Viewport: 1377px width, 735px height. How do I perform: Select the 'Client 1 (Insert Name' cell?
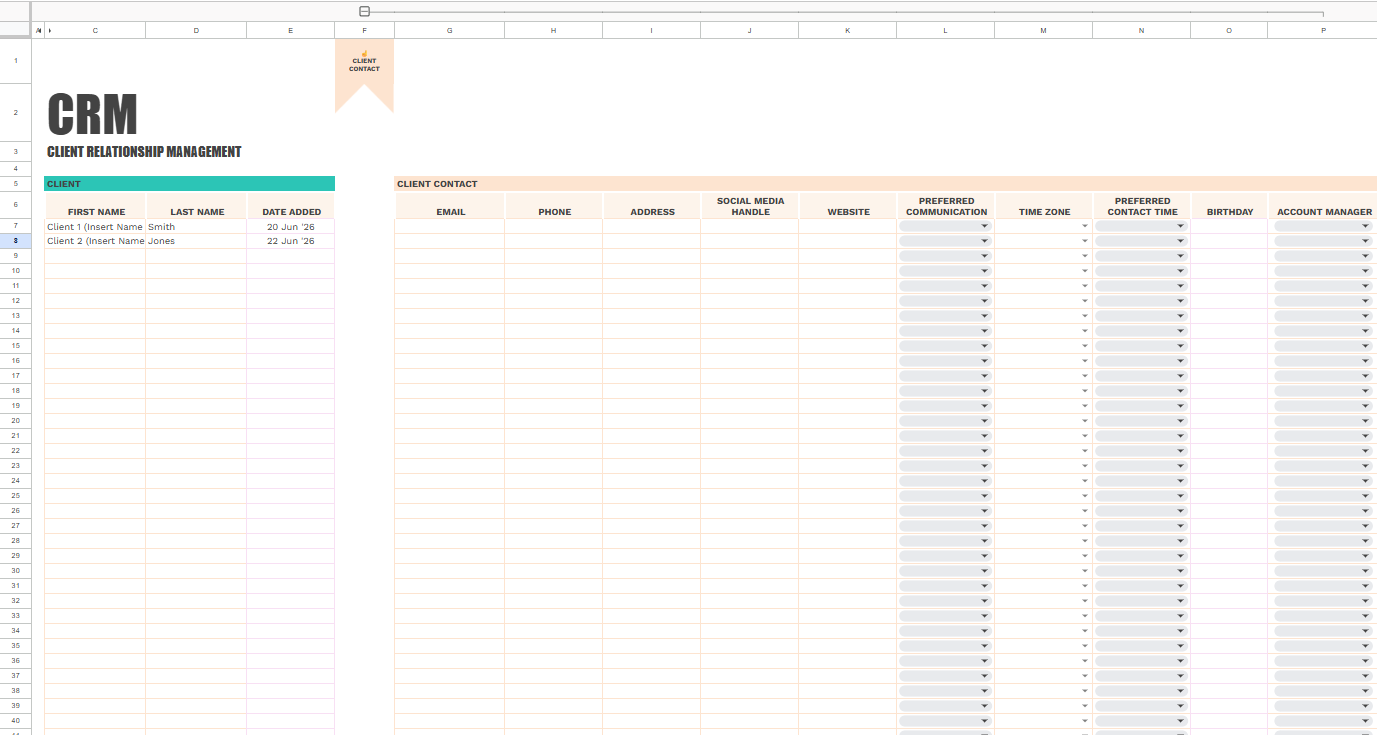pyautogui.click(x=95, y=227)
